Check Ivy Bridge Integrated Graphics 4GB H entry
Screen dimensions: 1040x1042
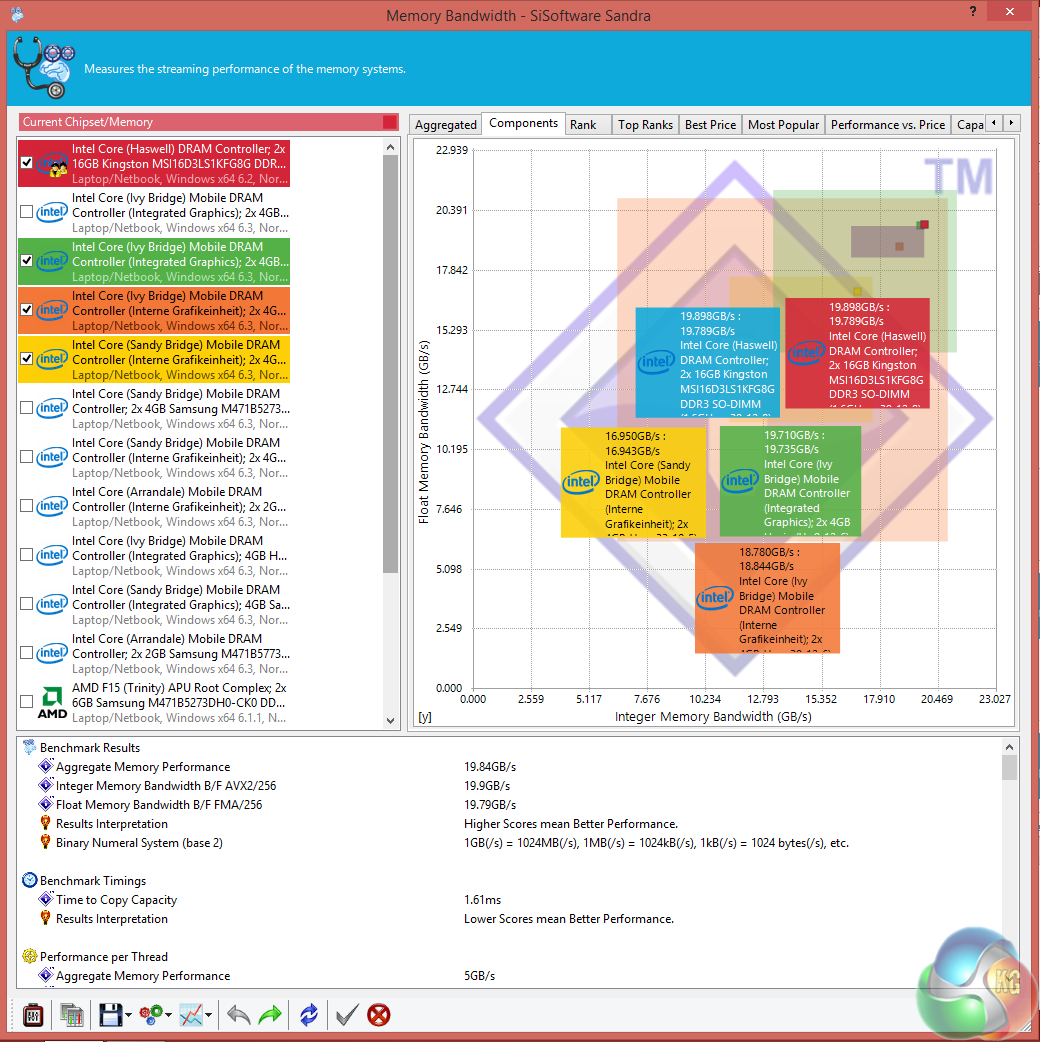27,554
